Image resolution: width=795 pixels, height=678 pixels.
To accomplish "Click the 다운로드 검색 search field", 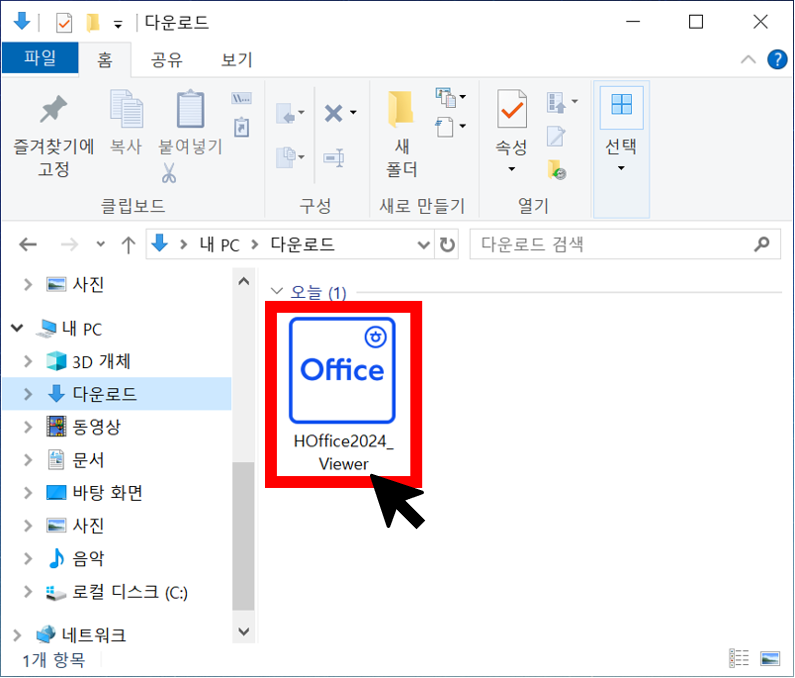I will [x=625, y=244].
